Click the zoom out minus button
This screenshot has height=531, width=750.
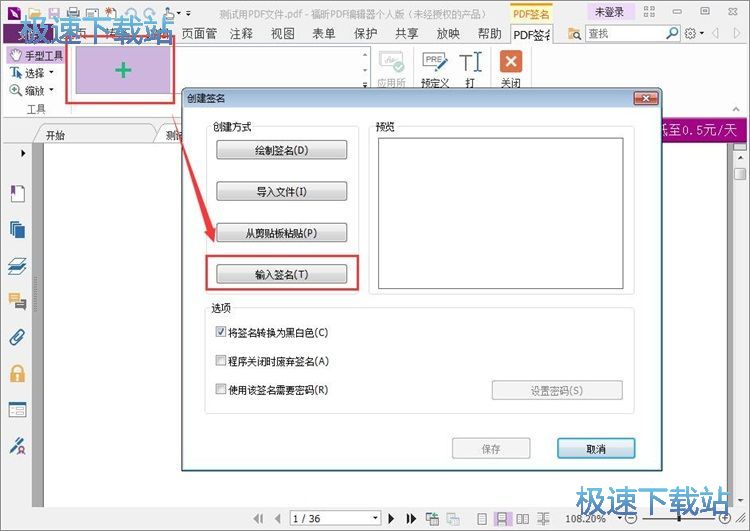(x=631, y=519)
